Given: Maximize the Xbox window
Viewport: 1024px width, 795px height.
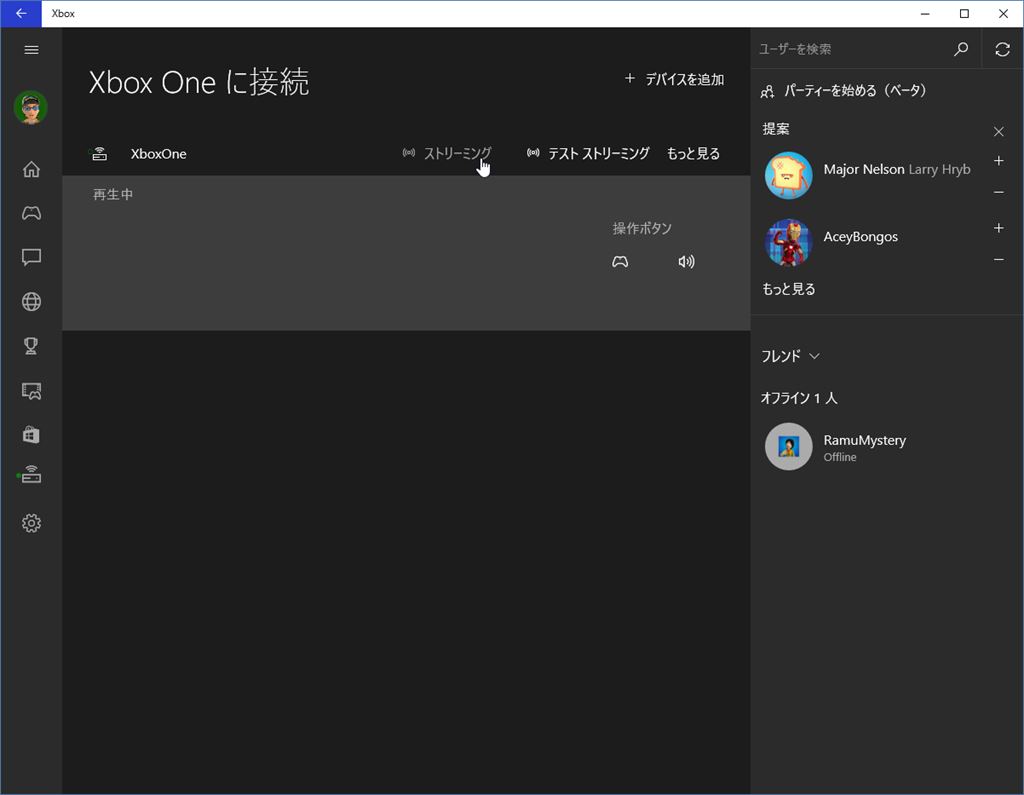Looking at the screenshot, I should (964, 14).
